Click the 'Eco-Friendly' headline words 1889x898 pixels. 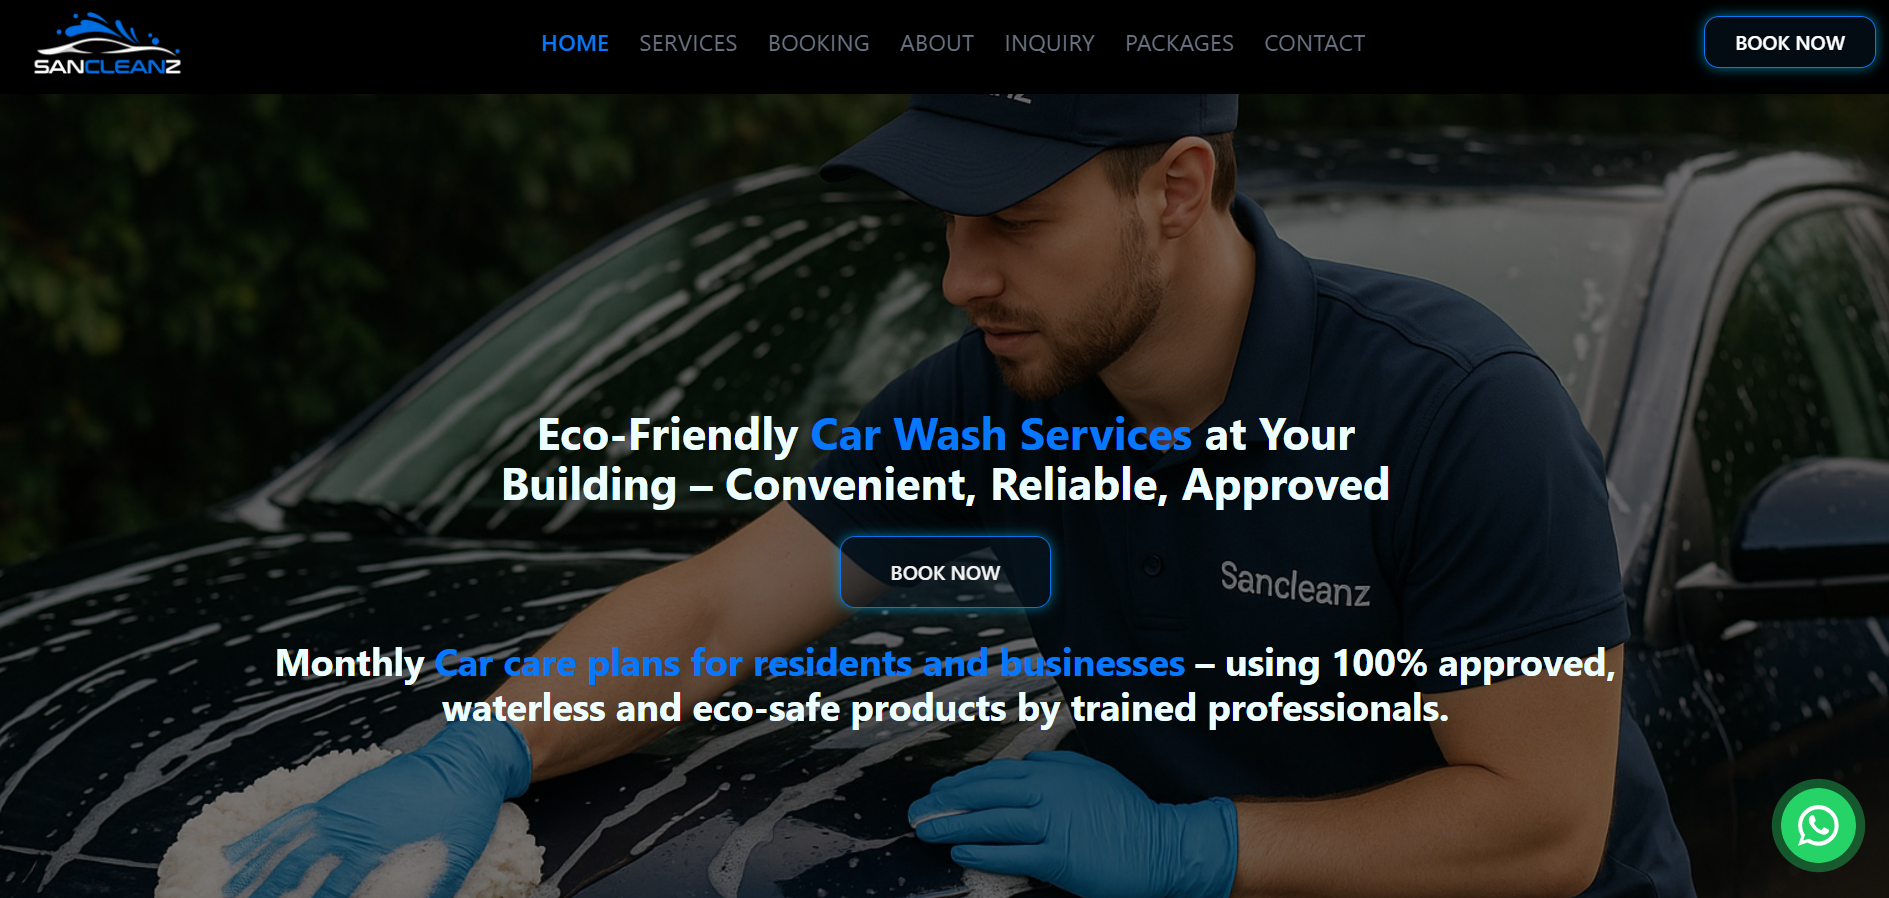pos(668,435)
